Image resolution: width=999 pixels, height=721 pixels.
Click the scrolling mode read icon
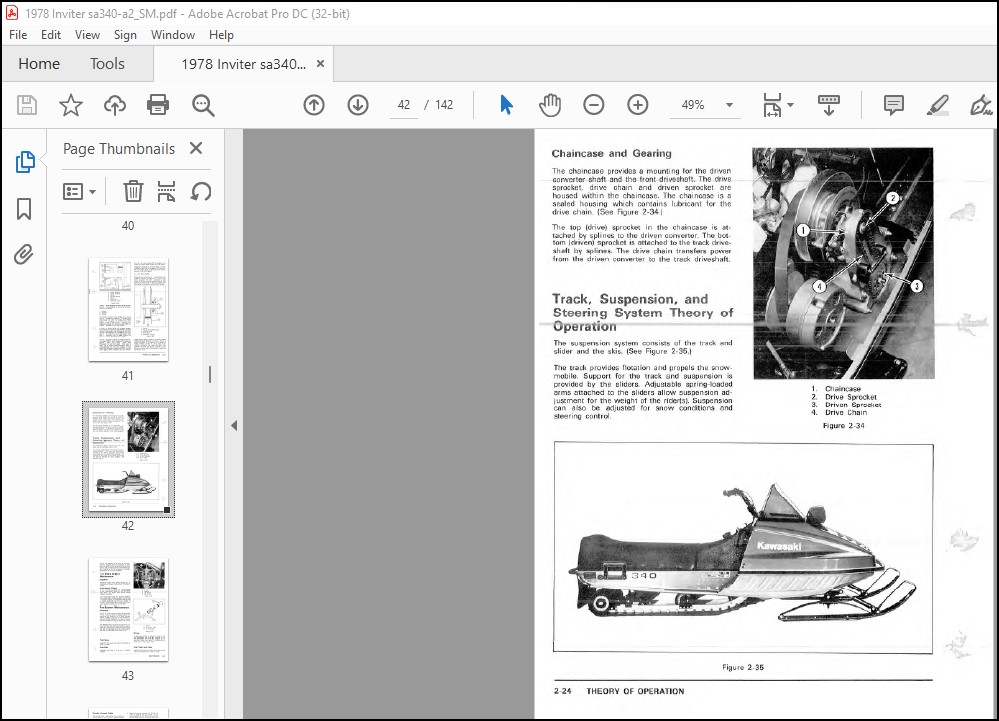pyautogui.click(x=829, y=105)
